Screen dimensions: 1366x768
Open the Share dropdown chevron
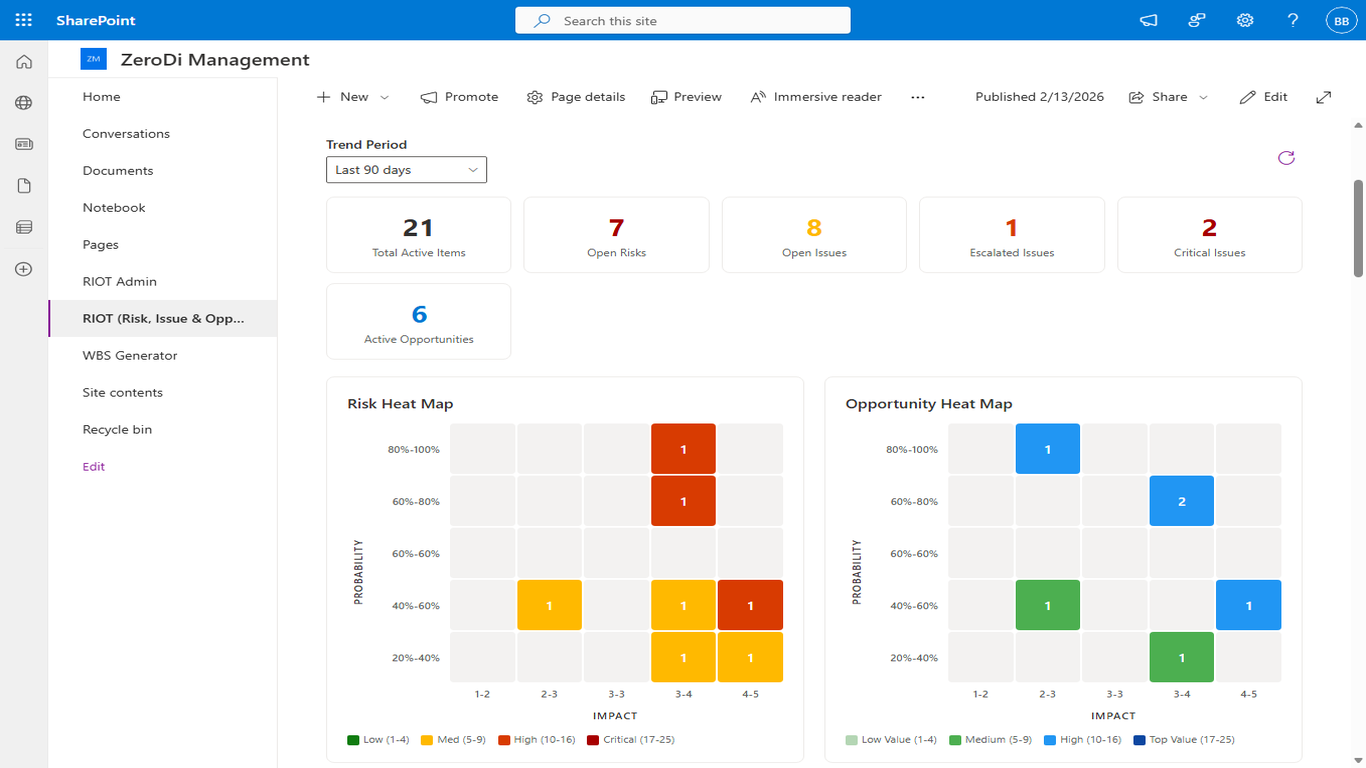point(1202,97)
